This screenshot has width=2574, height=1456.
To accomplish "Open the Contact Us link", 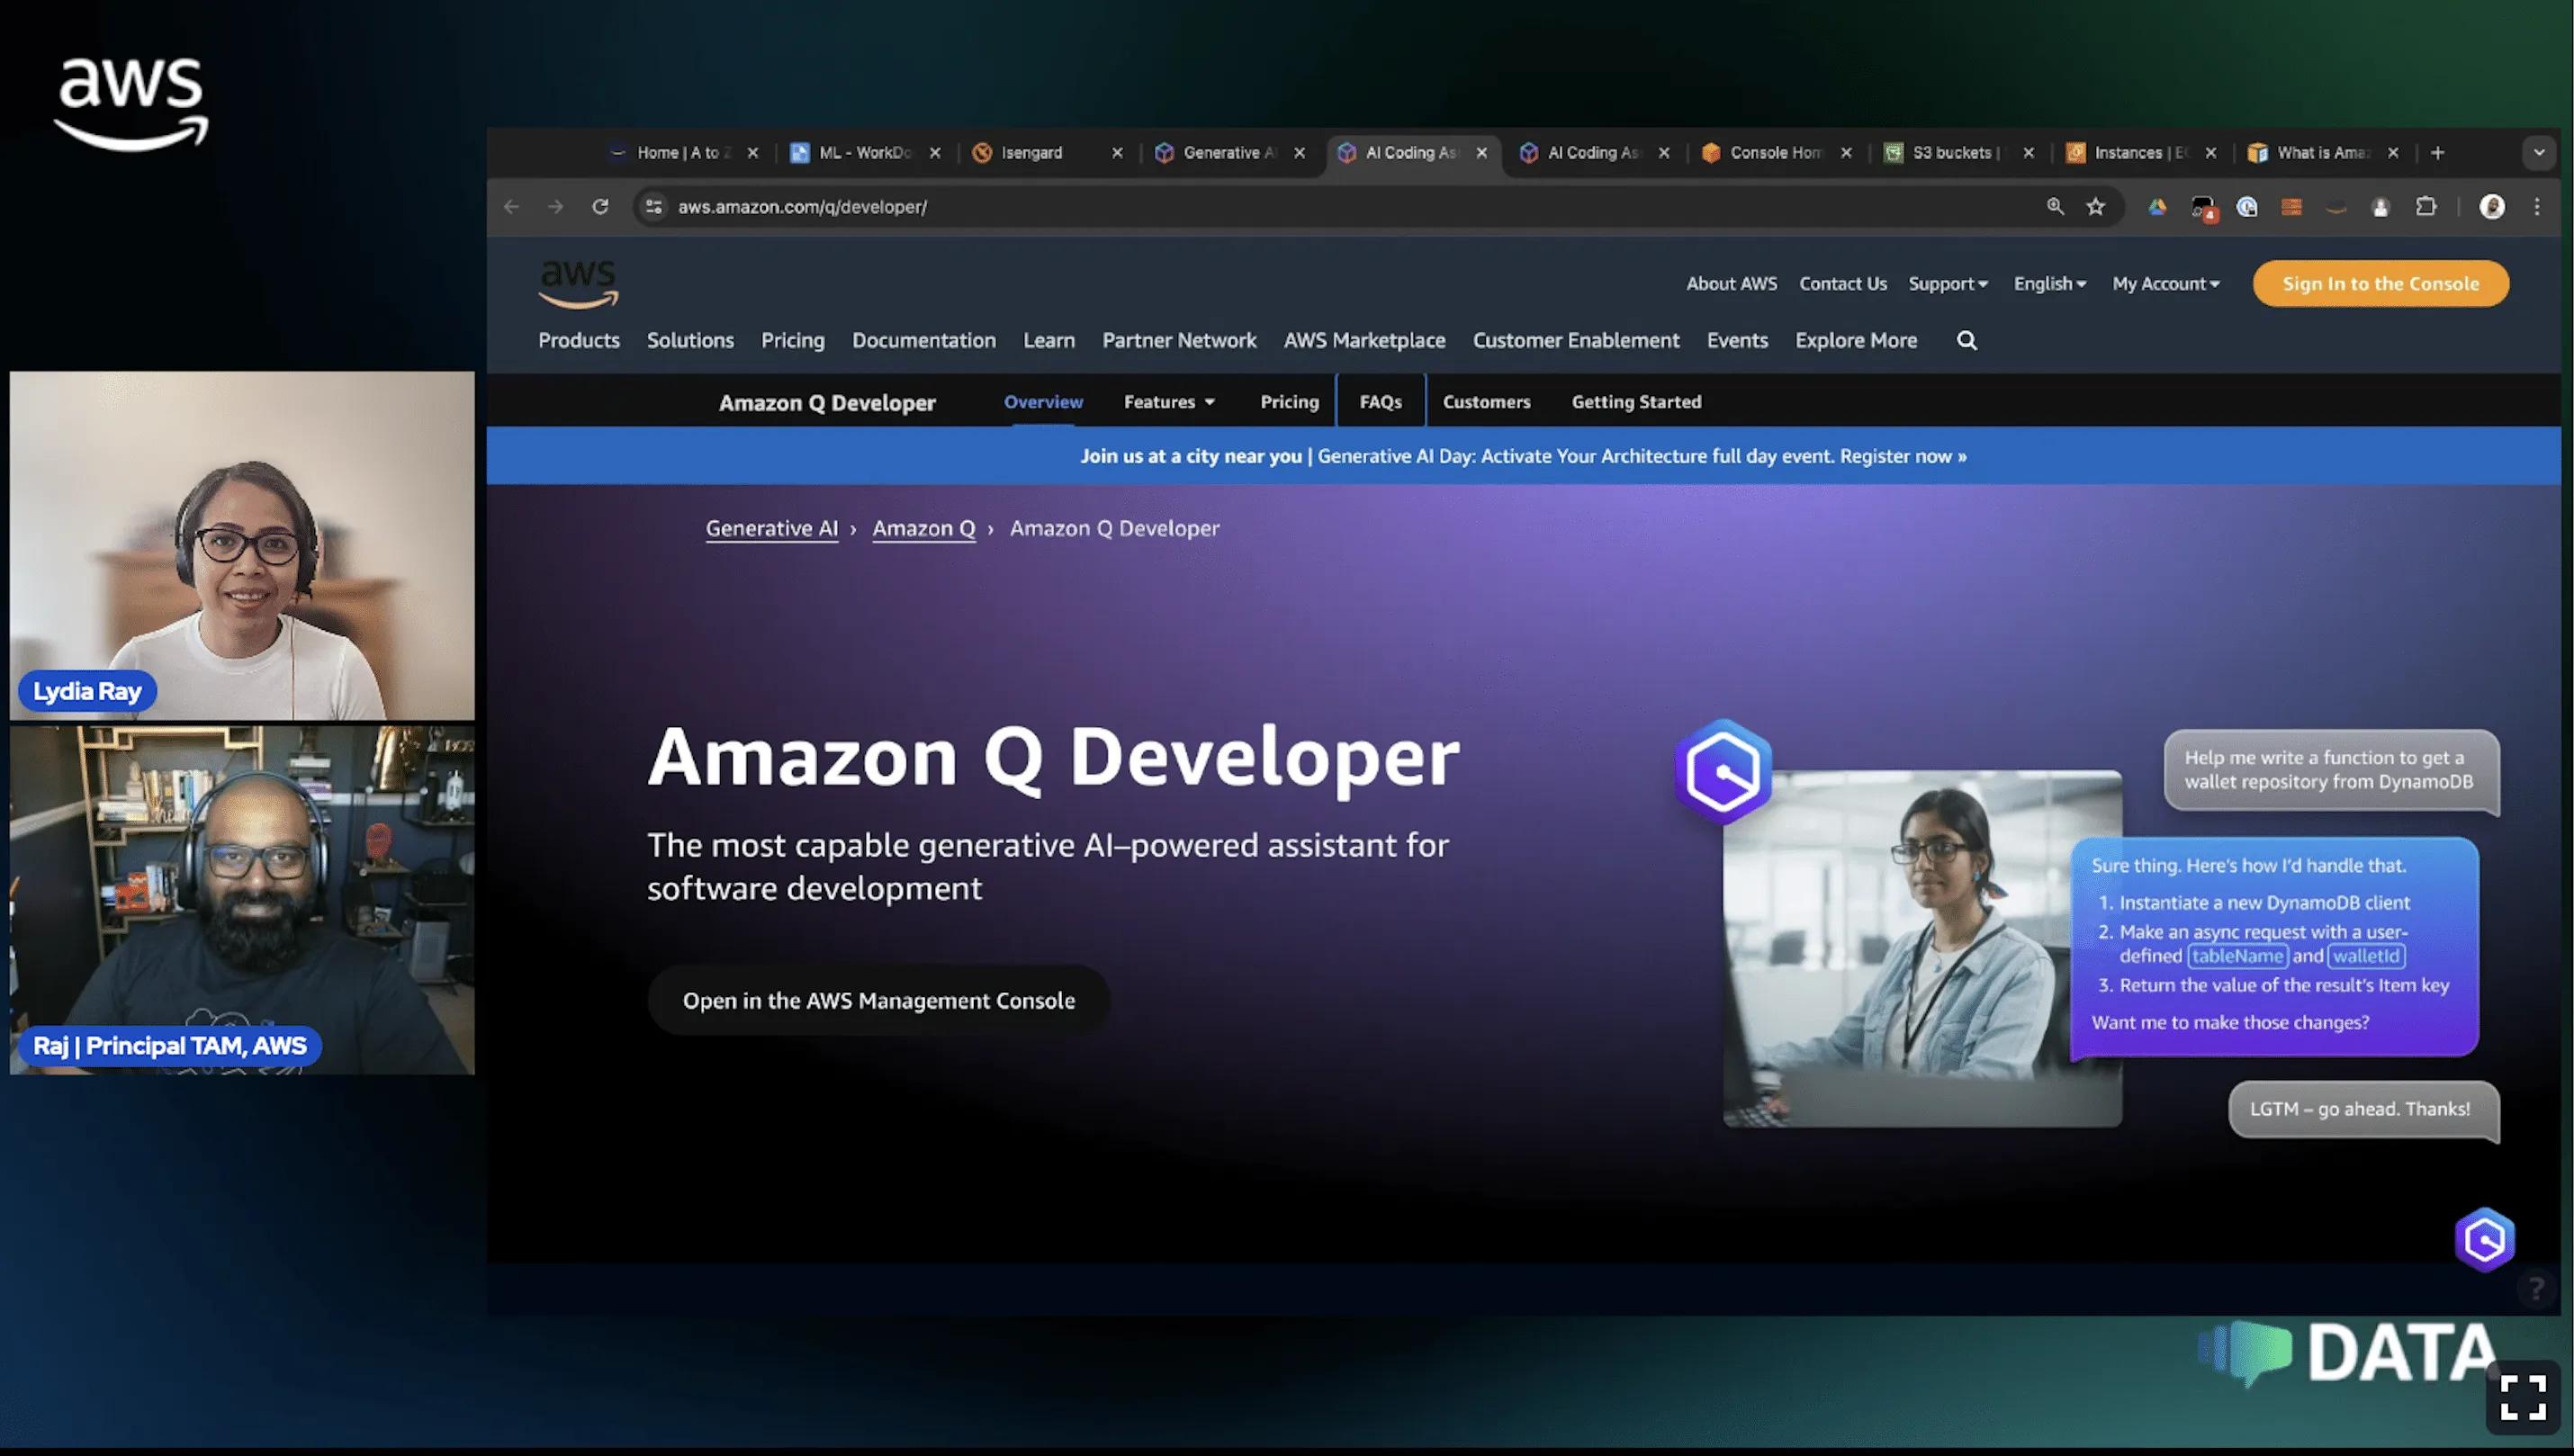I will tap(1842, 284).
